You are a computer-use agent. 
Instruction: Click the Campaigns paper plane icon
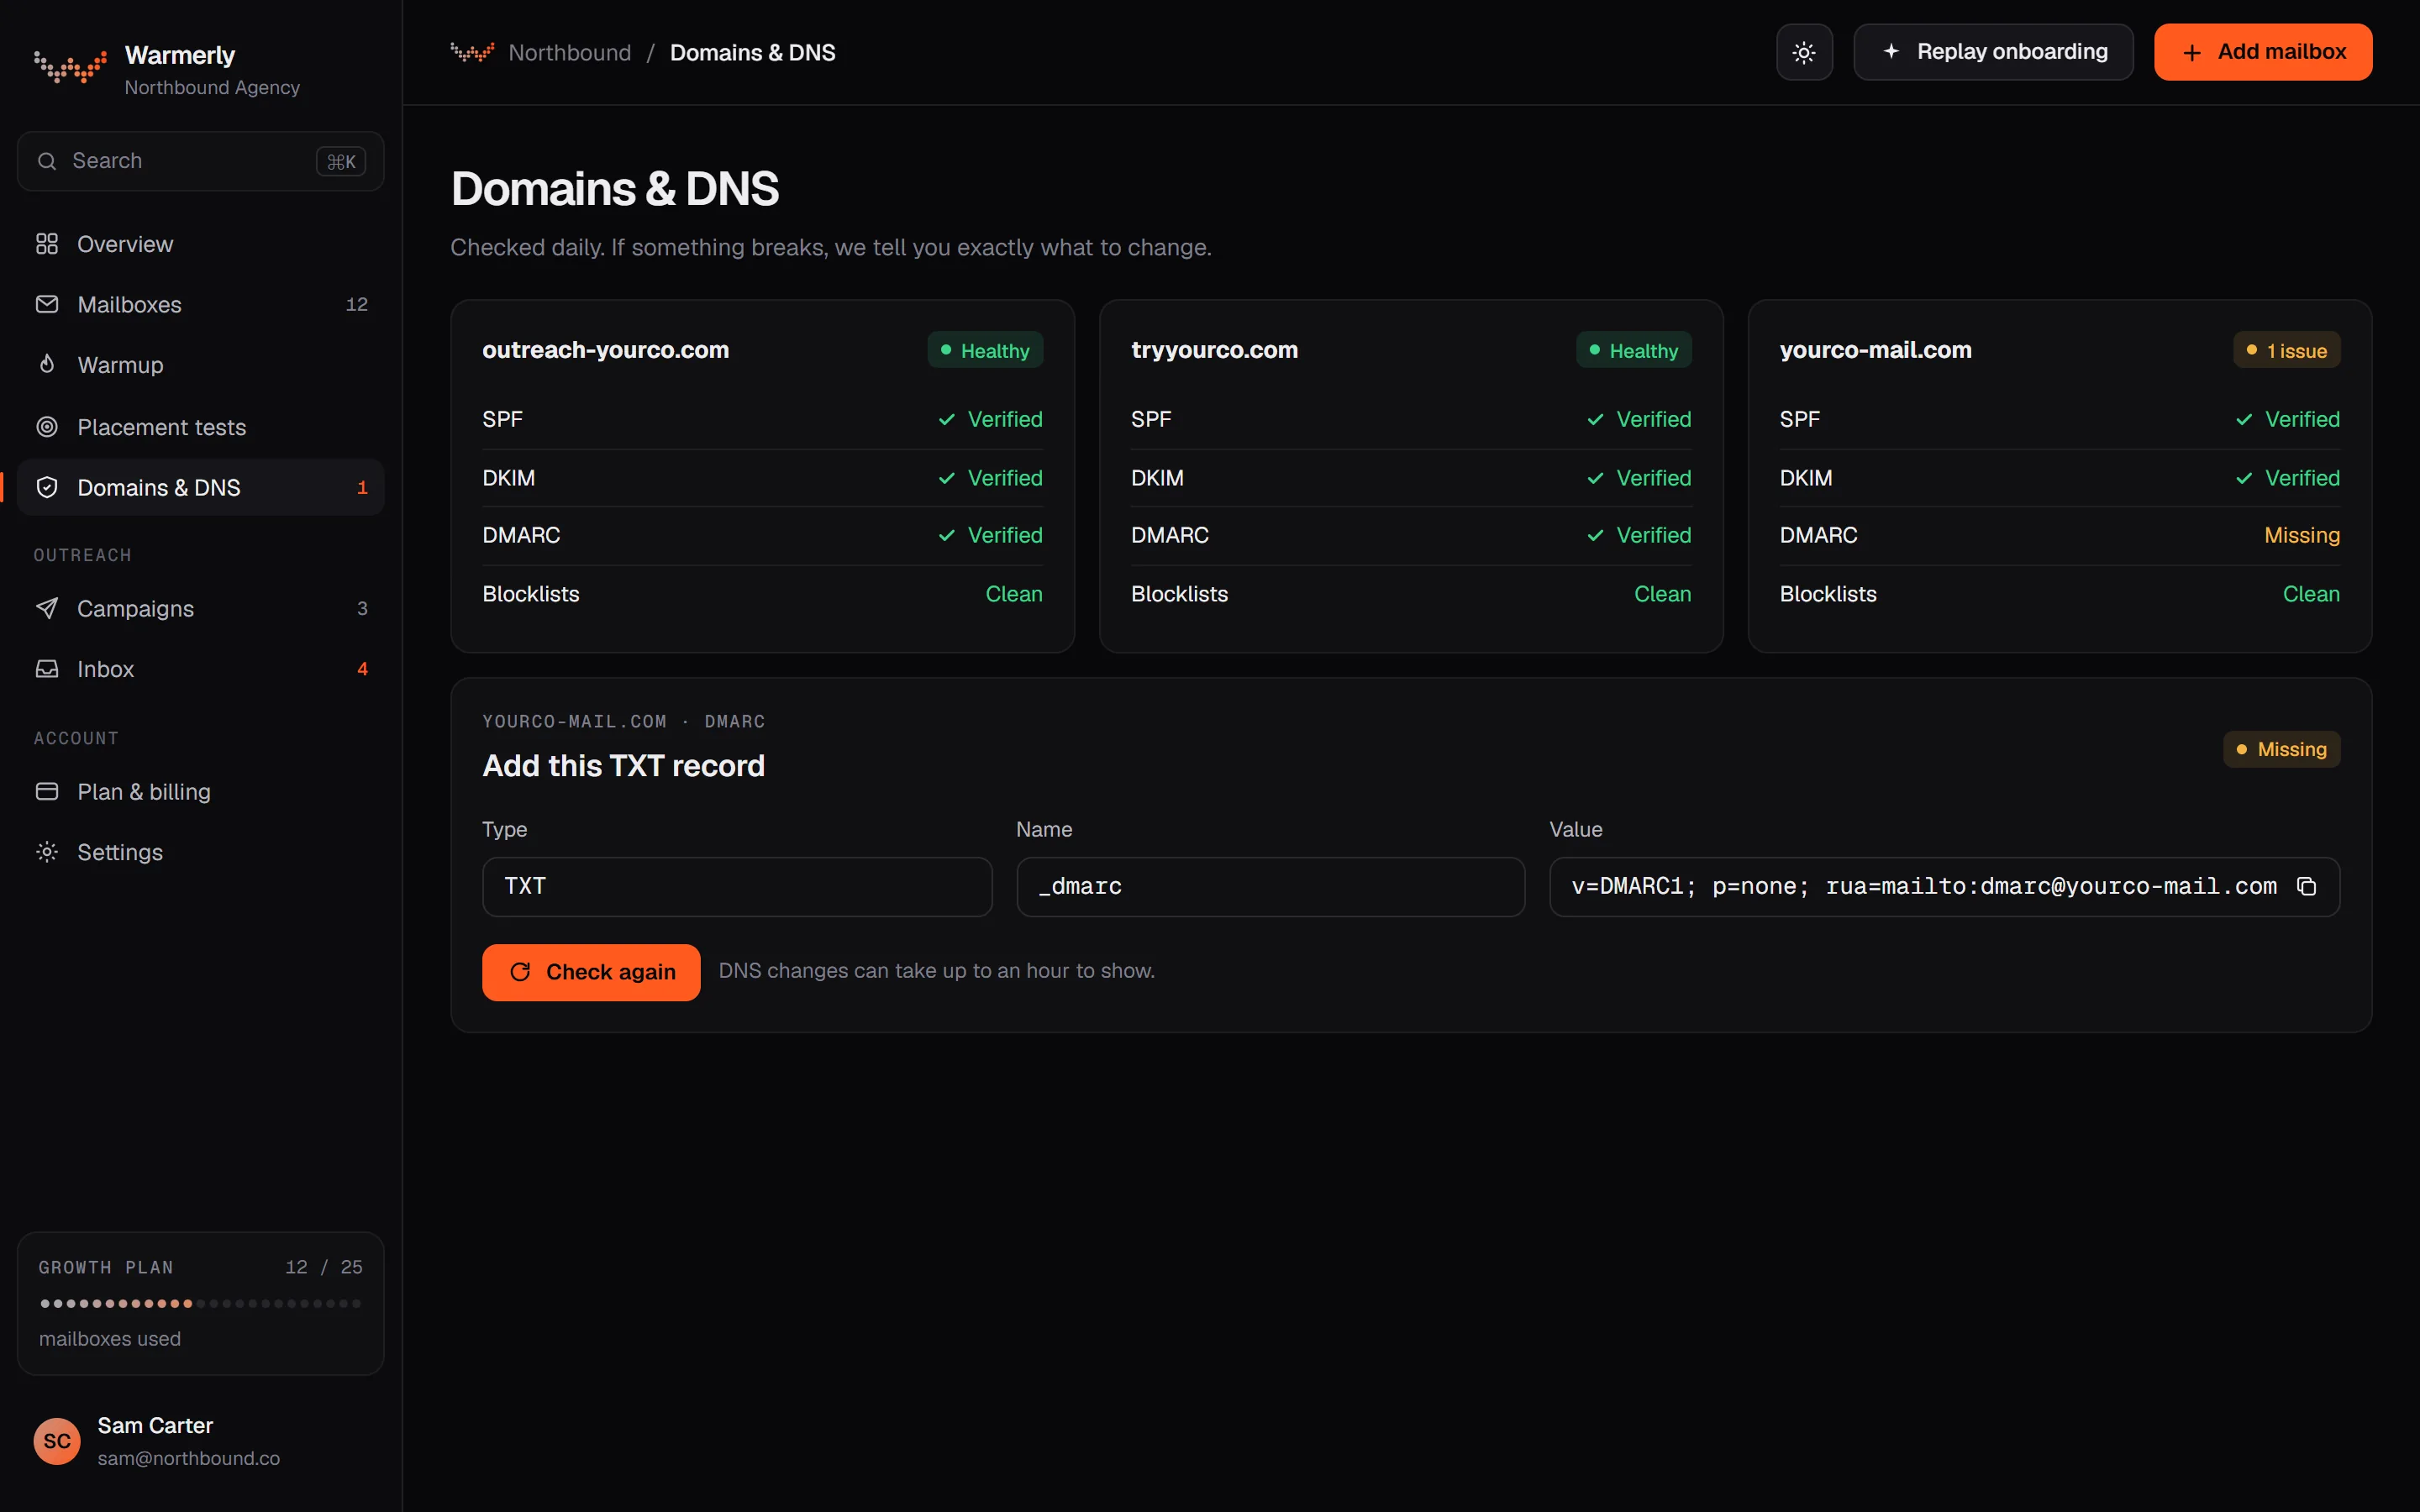[x=47, y=608]
